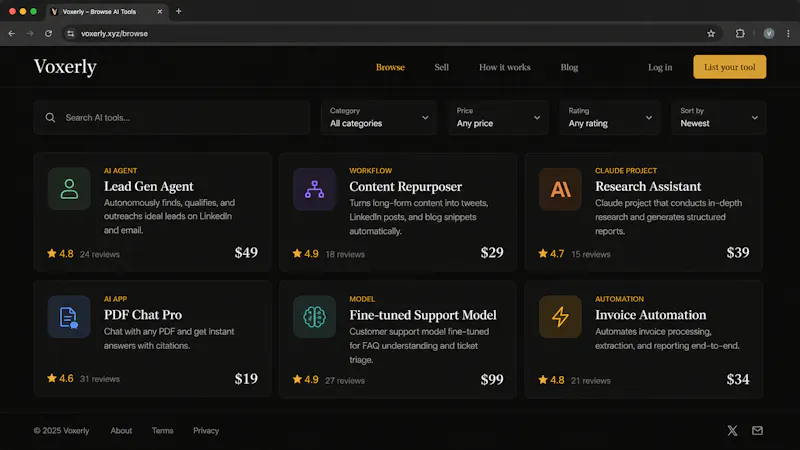The height and width of the screenshot is (450, 800).
Task: Select the Voxerly – Browse AI Tools tab
Action: point(107,11)
